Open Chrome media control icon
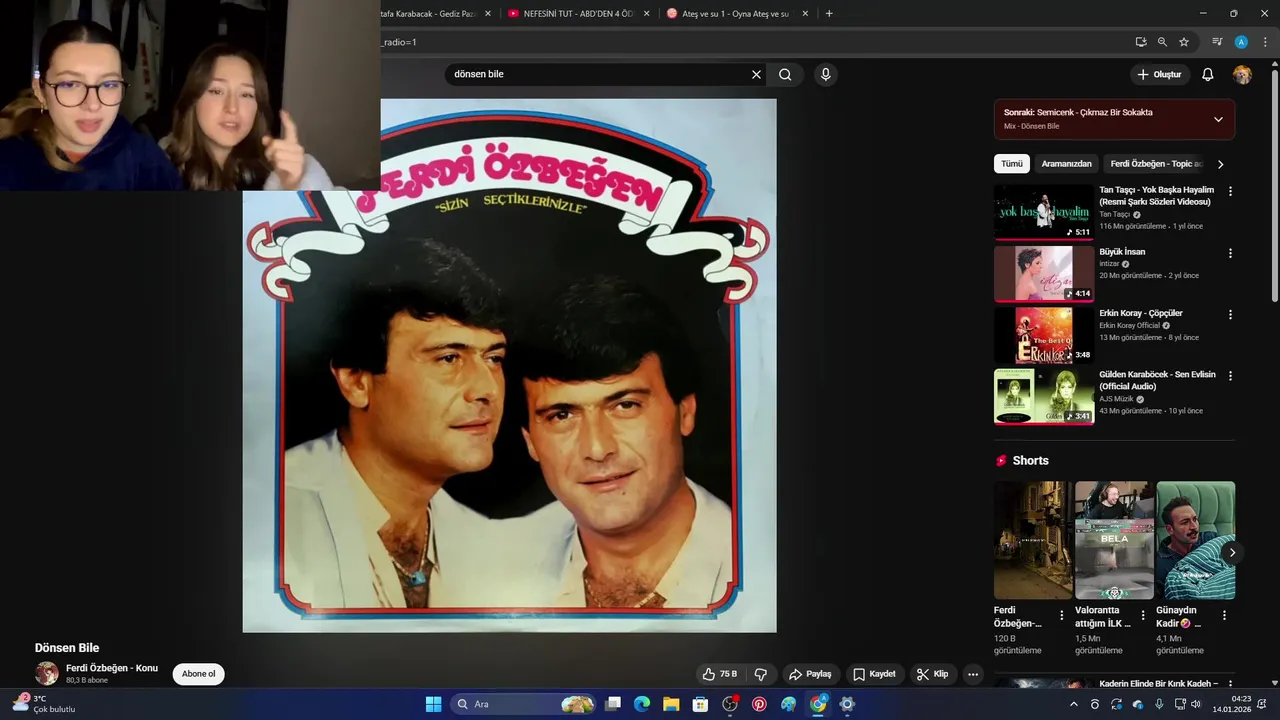This screenshot has height=720, width=1280. (1217, 42)
